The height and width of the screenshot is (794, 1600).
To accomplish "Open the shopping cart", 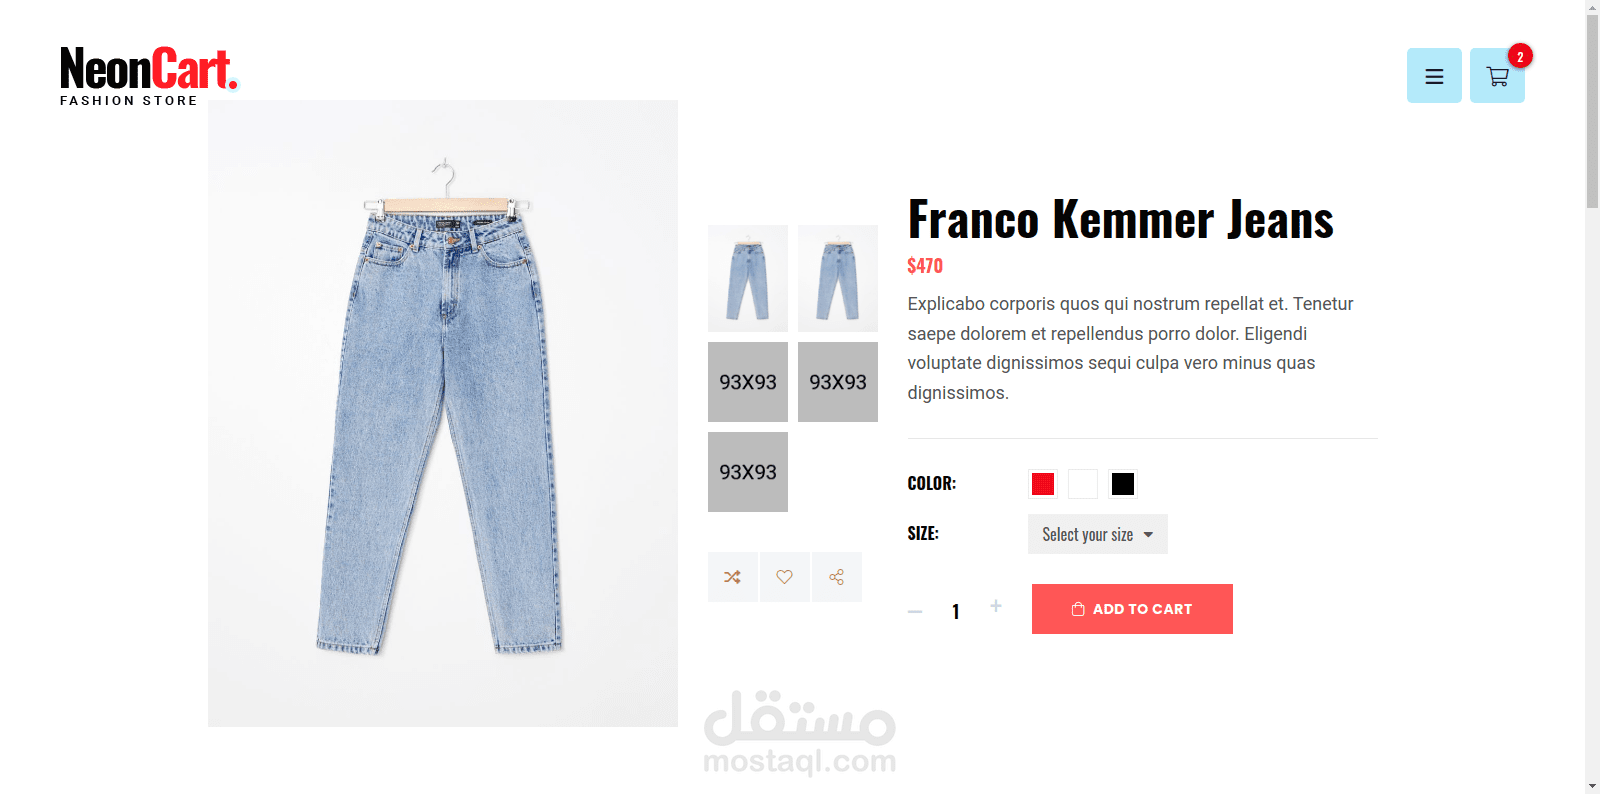I will [x=1497, y=76].
